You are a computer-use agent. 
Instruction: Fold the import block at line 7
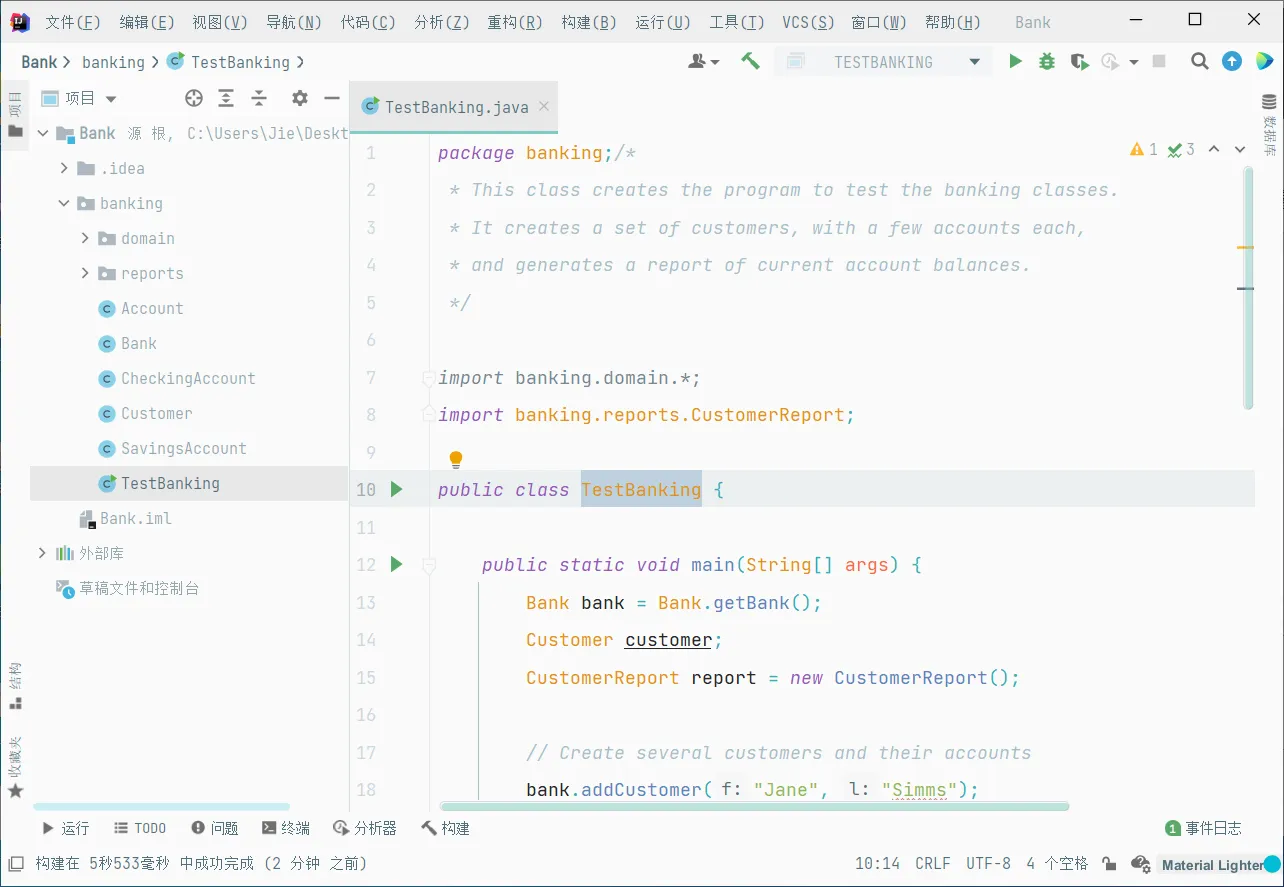[429, 378]
